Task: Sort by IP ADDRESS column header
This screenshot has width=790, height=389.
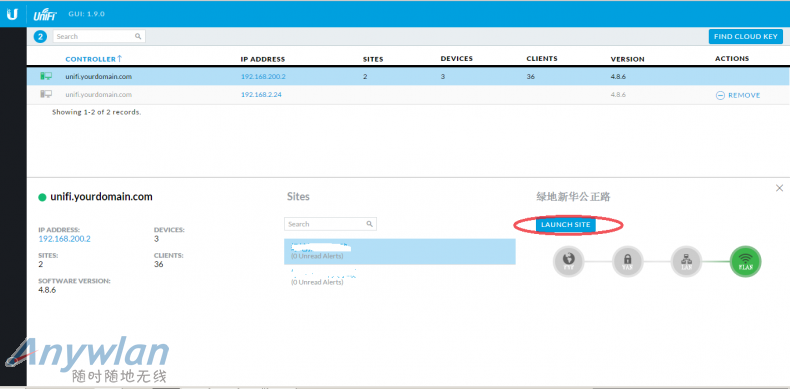Action: 263,59
